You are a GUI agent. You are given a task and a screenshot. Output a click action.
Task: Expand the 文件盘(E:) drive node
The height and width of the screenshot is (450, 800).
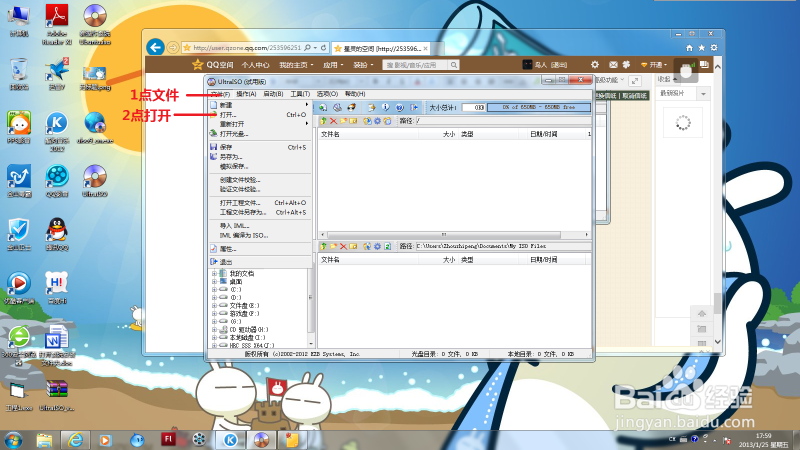214,306
